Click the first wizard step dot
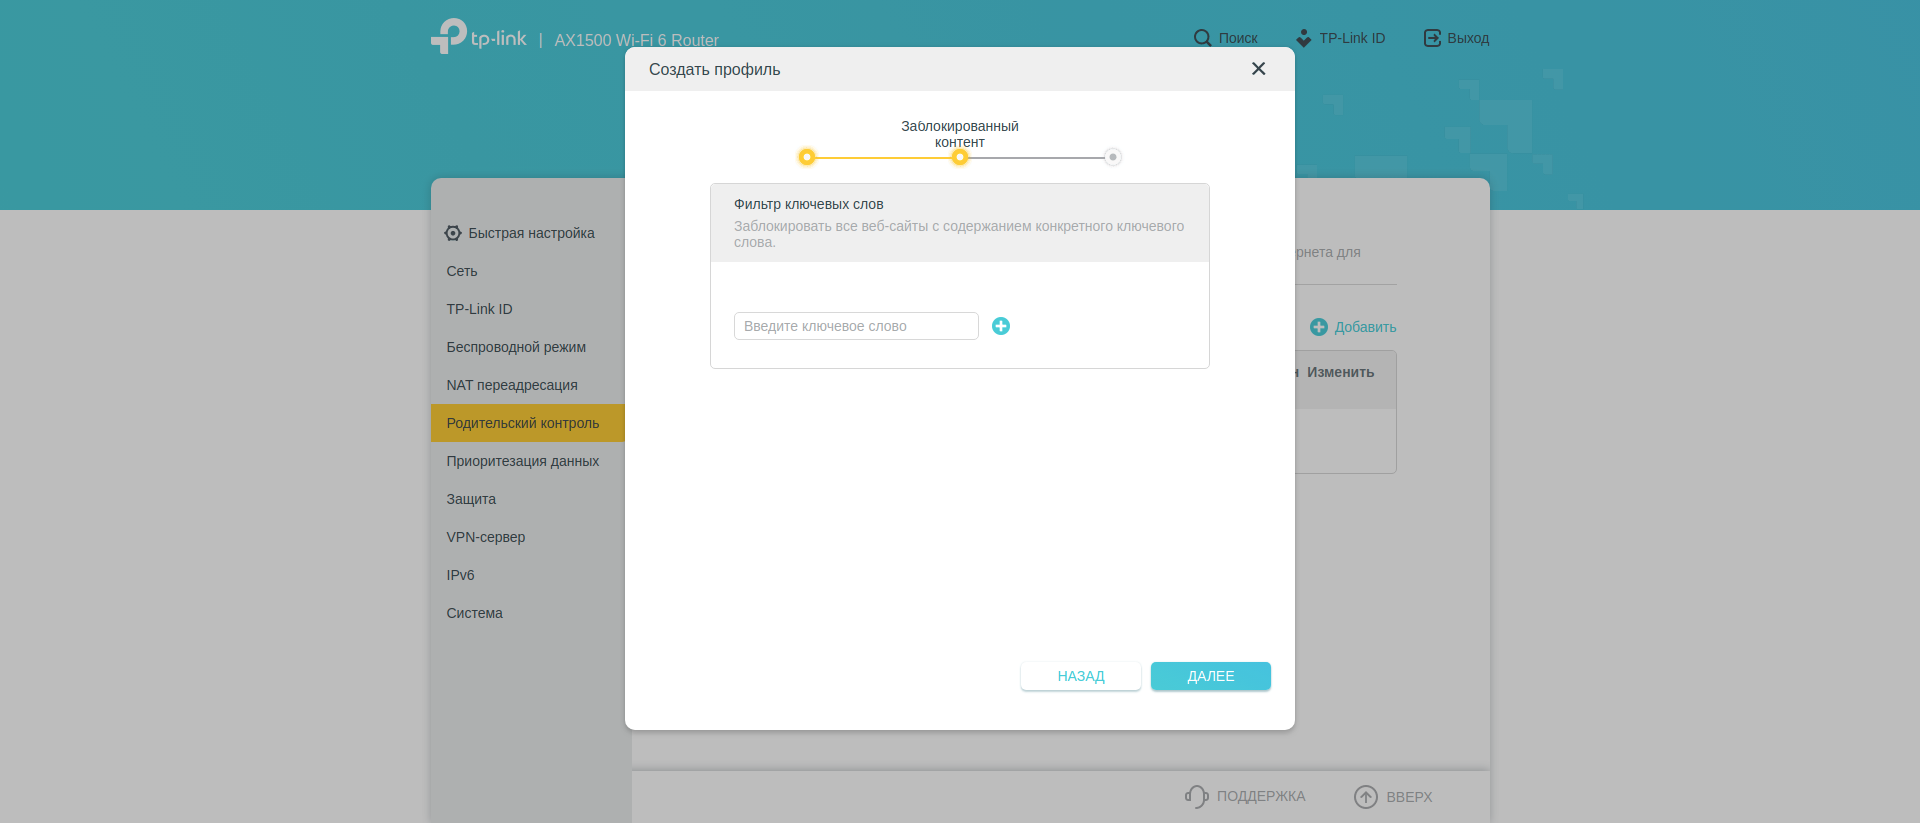 pos(806,157)
